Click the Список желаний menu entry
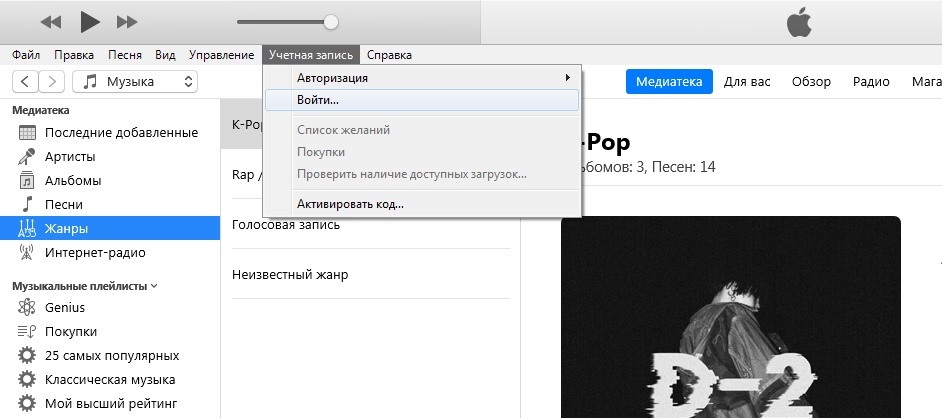 pos(422,130)
